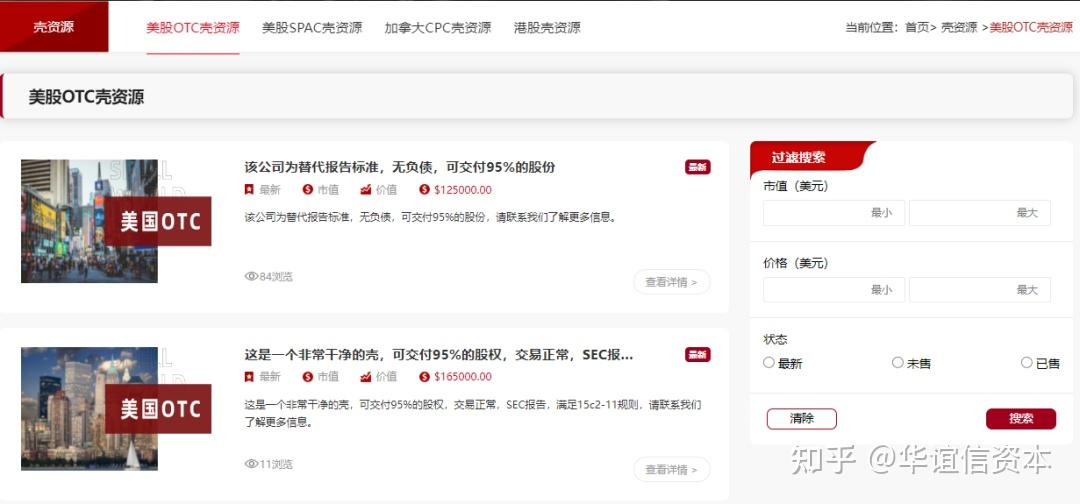Select the 未售 status radio button

(x=897, y=363)
